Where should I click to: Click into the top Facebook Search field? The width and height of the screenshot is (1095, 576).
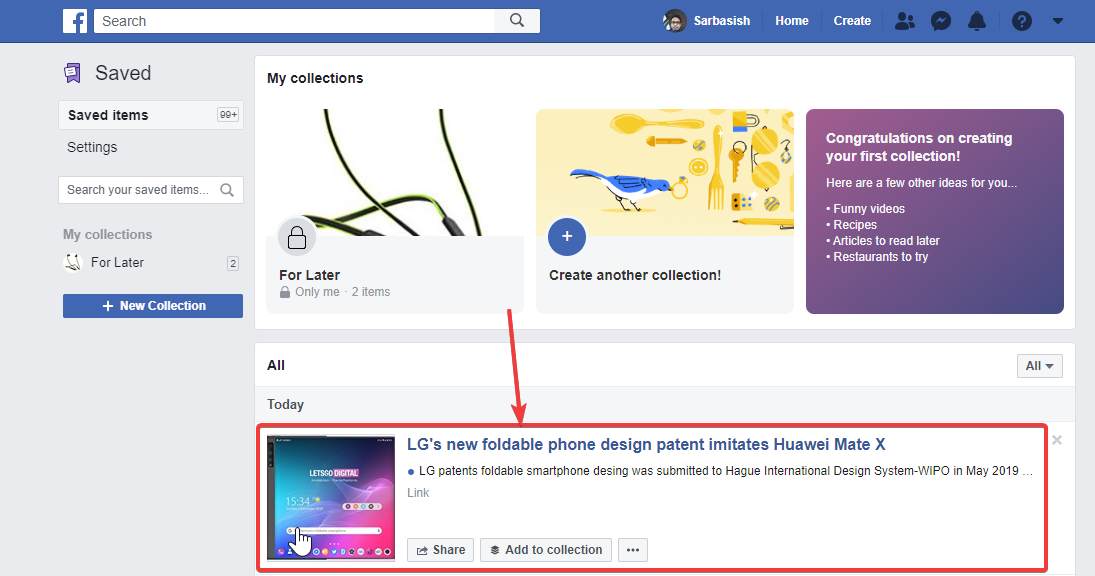click(294, 21)
